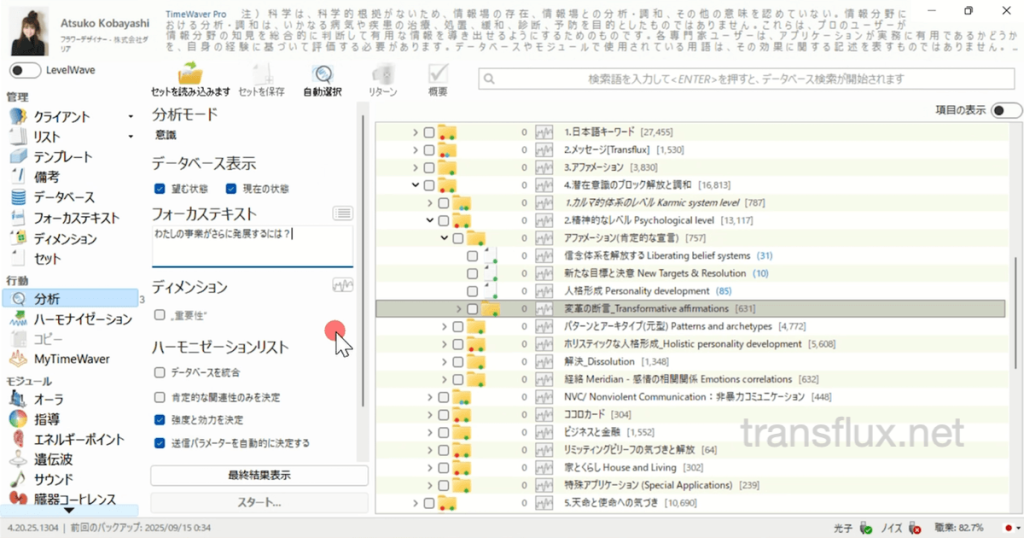The width and height of the screenshot is (1024, 538).
Task: Click the 光子 status indicator icon
Action: 866,528
